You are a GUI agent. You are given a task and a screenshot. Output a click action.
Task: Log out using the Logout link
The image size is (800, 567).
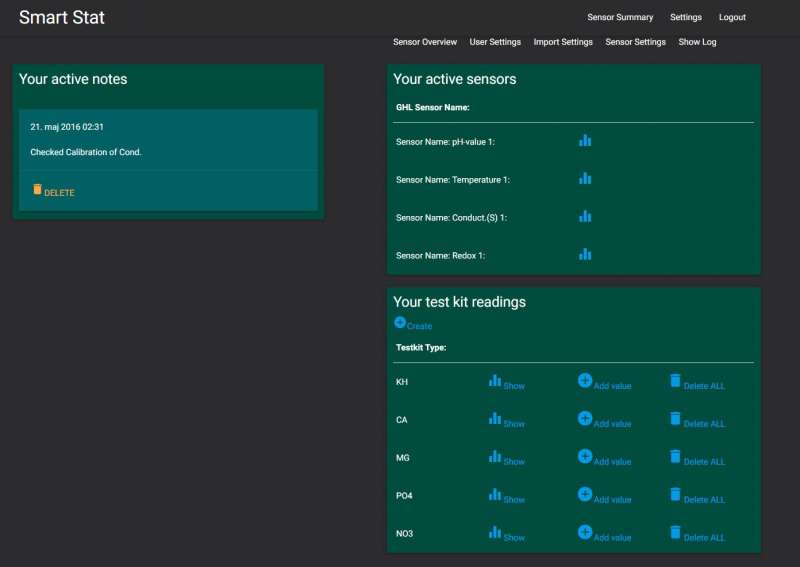pyautogui.click(x=732, y=18)
